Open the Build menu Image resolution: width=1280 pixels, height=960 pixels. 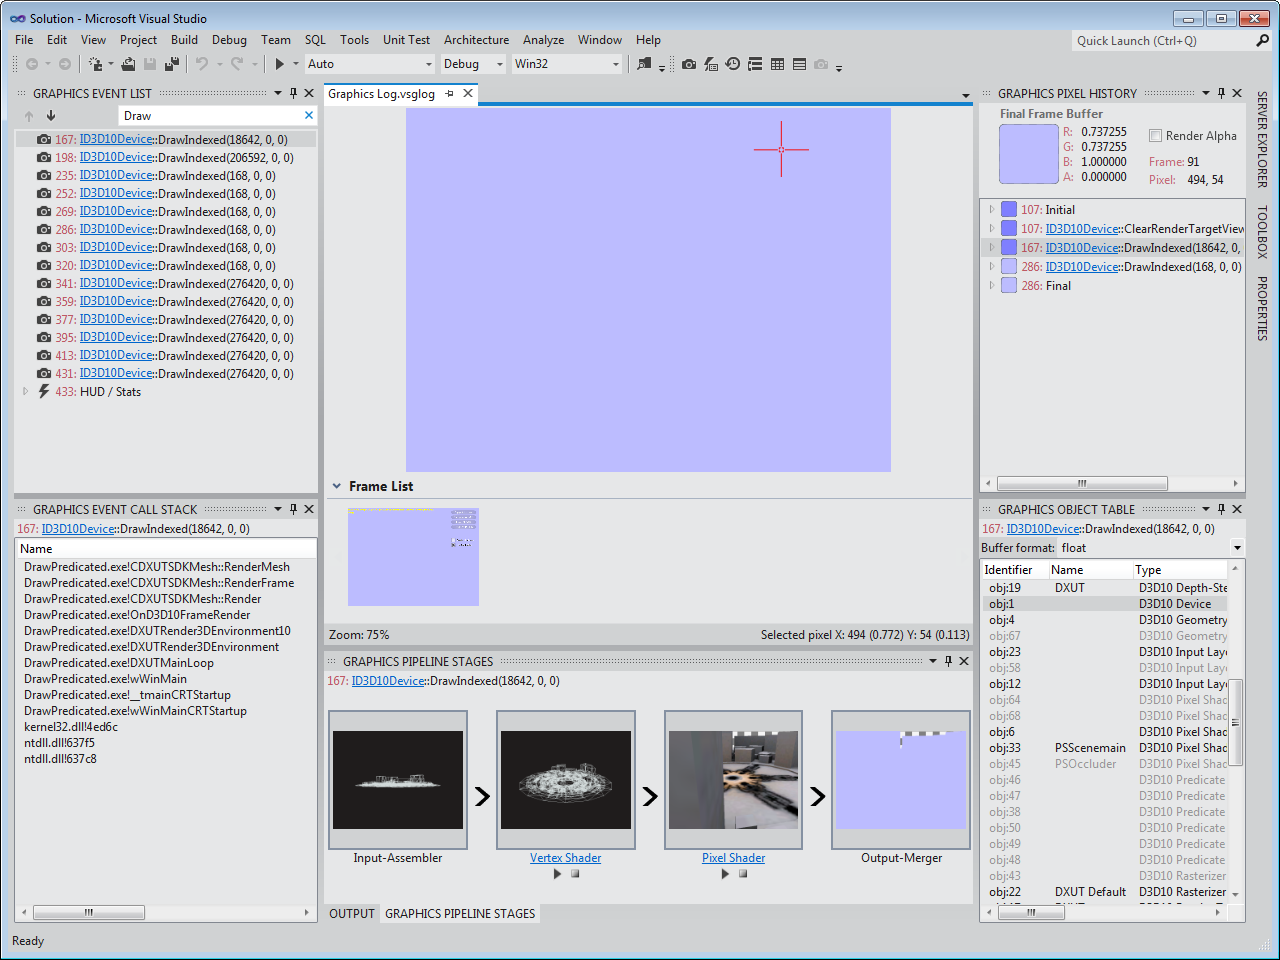184,40
